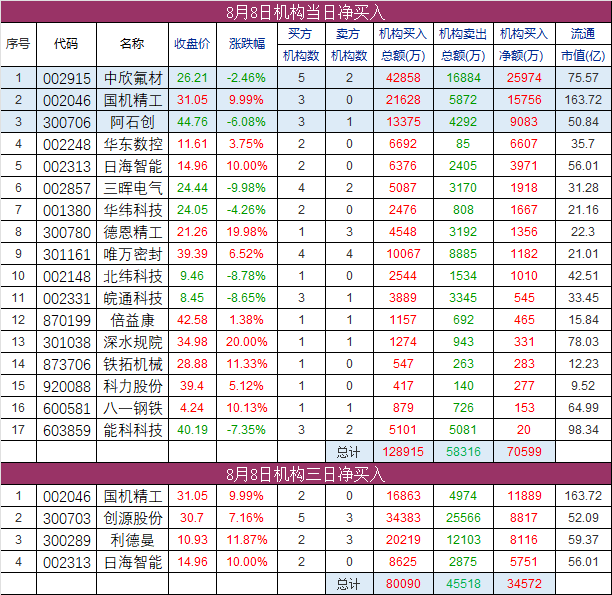This screenshot has width=612, height=595.
Task: Click 八一钢铁 stock name
Action: pyautogui.click(x=133, y=408)
